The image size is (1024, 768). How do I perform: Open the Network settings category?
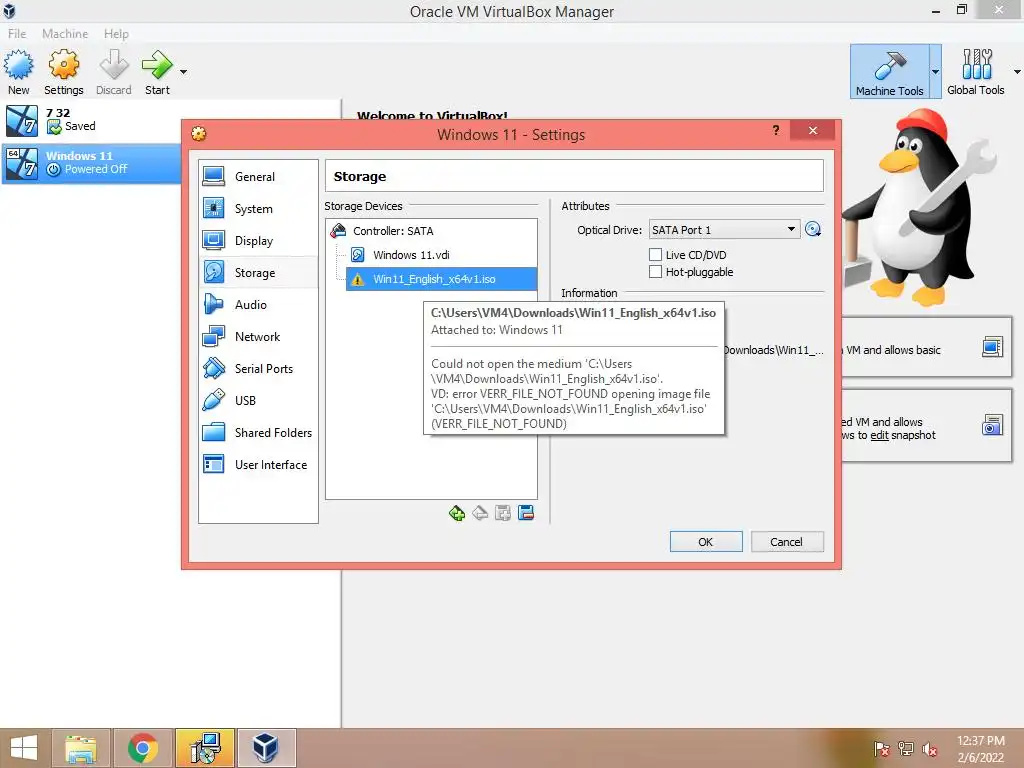click(258, 336)
